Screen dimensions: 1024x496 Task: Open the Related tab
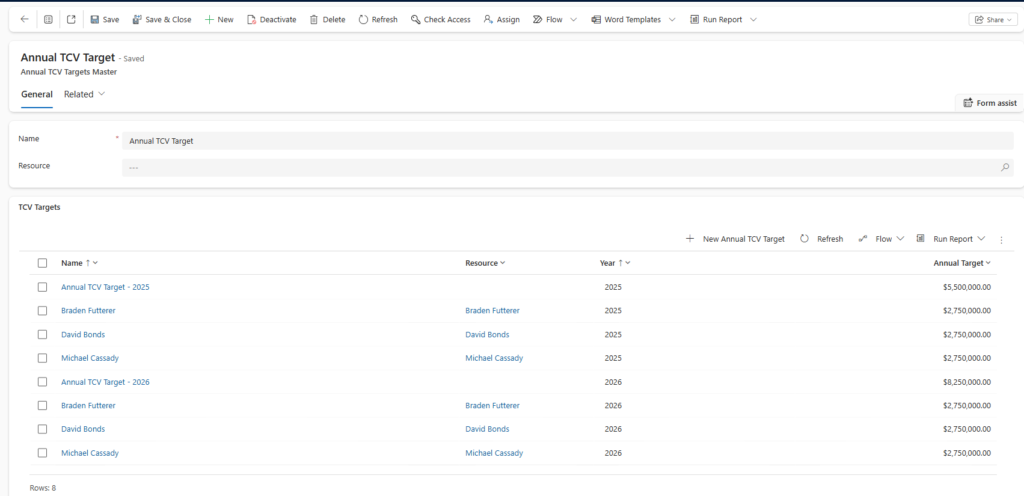tap(84, 94)
